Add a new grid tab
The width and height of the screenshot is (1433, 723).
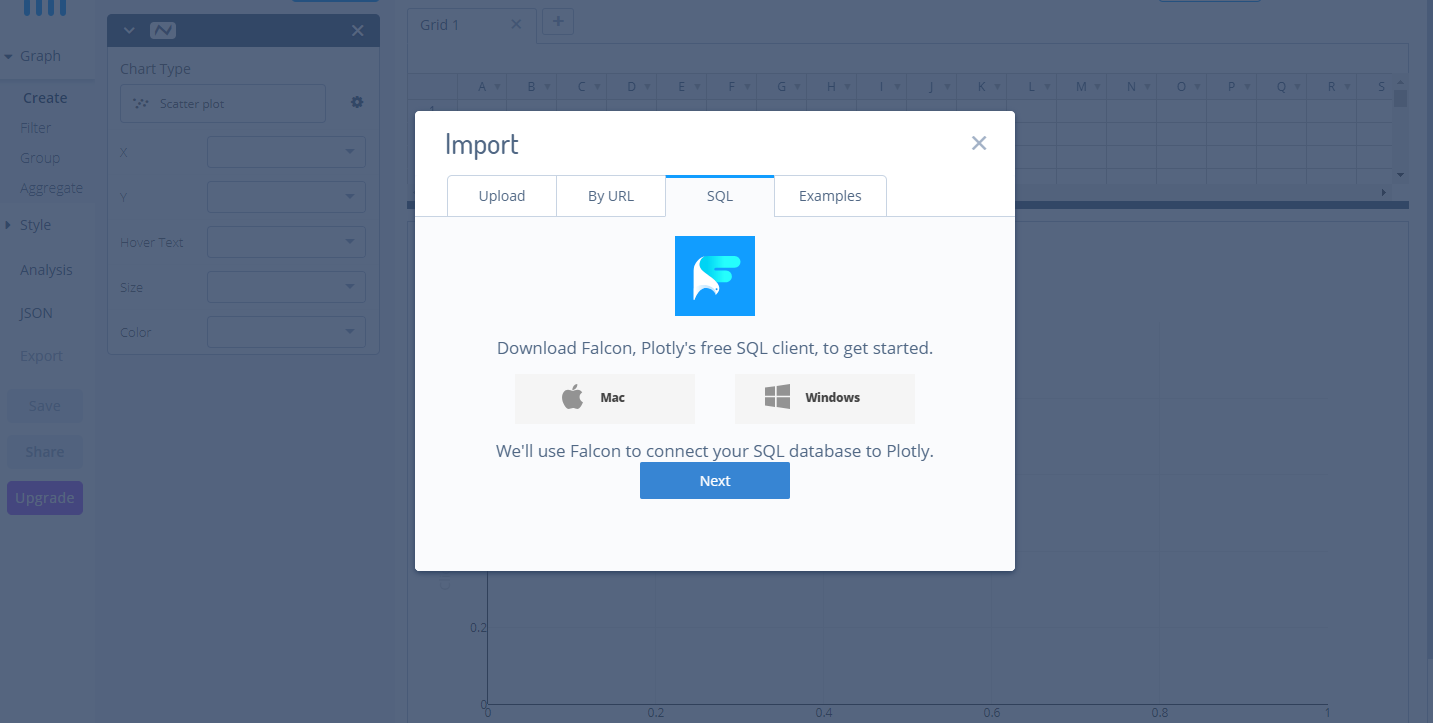(x=557, y=21)
